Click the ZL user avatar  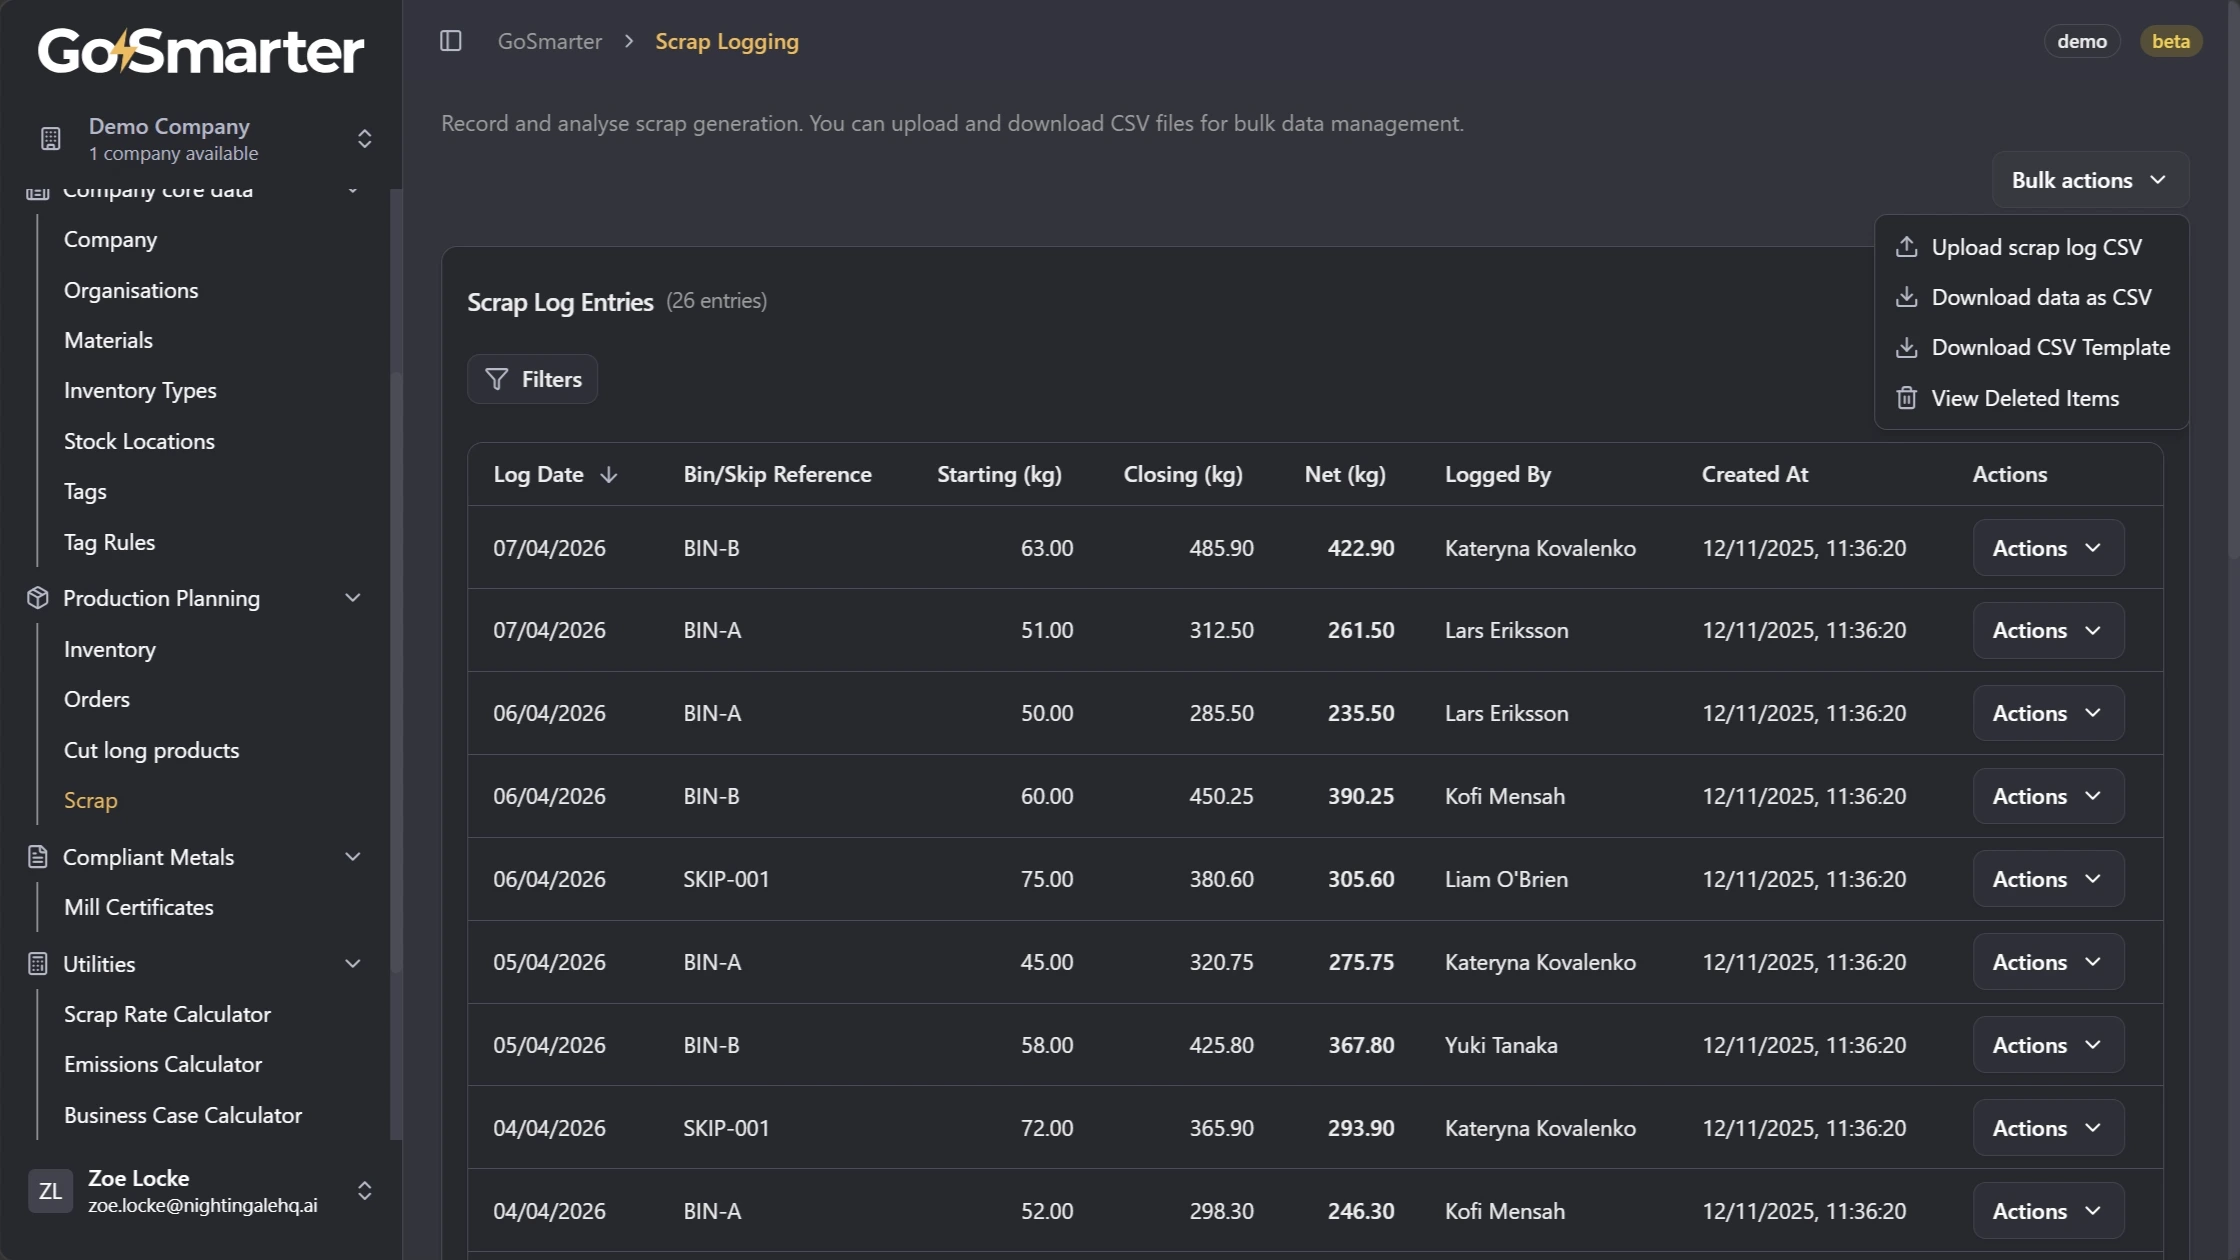click(50, 1191)
